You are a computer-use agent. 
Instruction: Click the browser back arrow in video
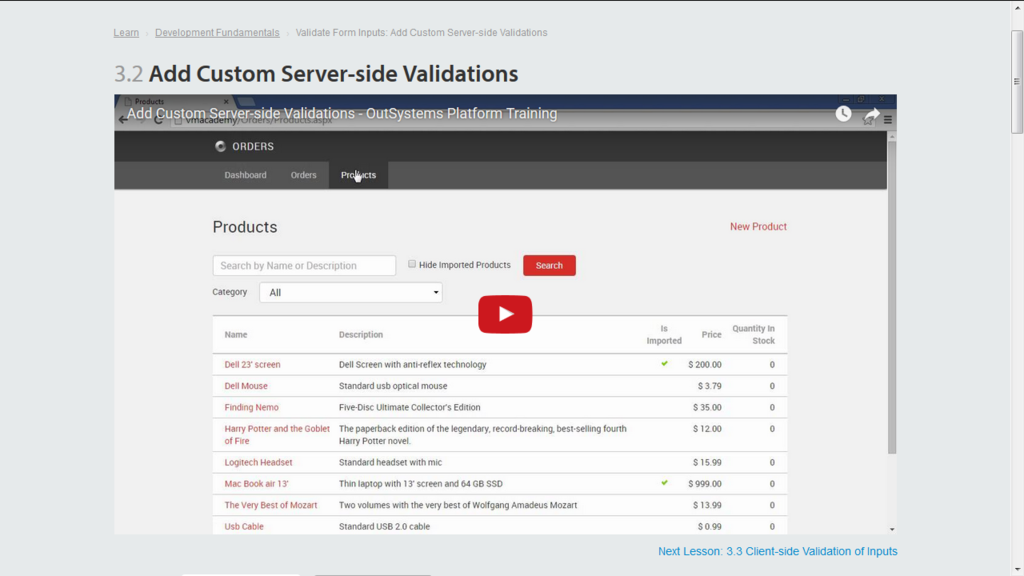click(123, 120)
